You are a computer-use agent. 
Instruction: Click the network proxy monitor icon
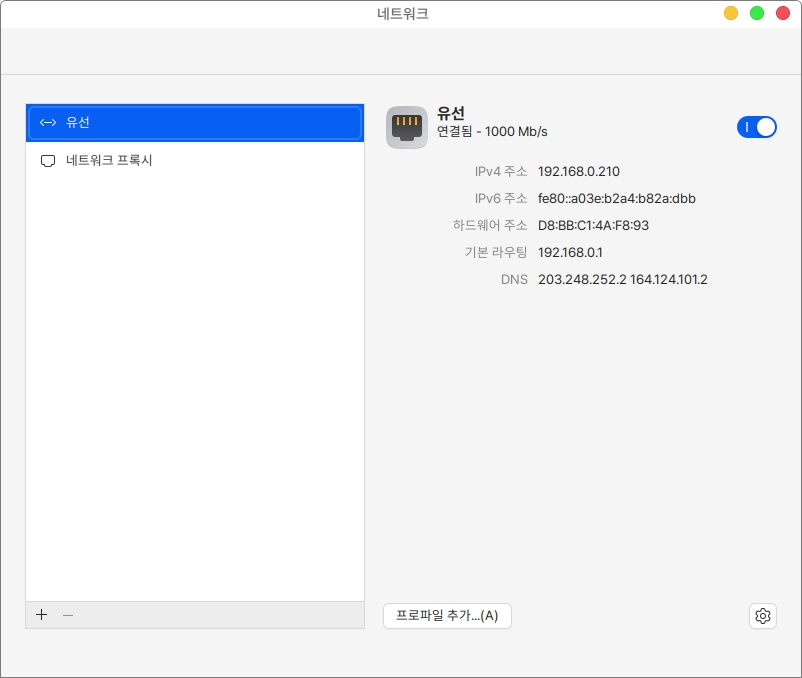47,161
